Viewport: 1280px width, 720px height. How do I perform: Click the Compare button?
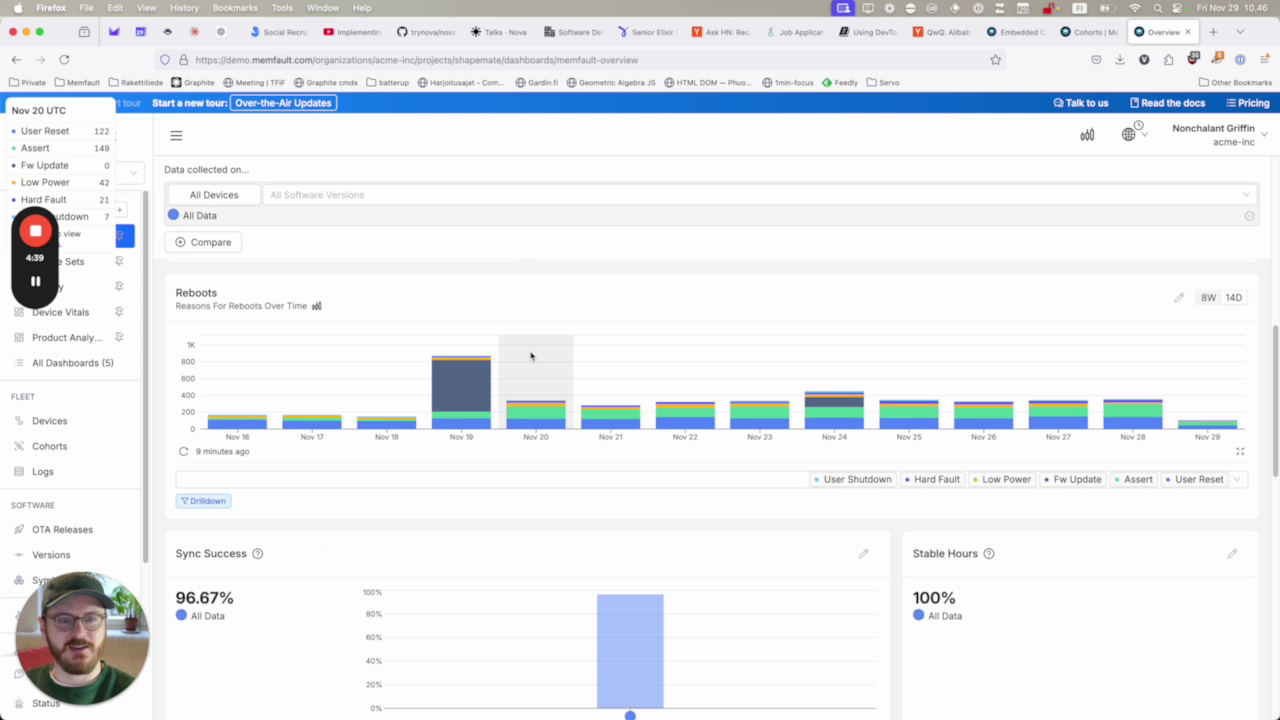click(x=203, y=242)
